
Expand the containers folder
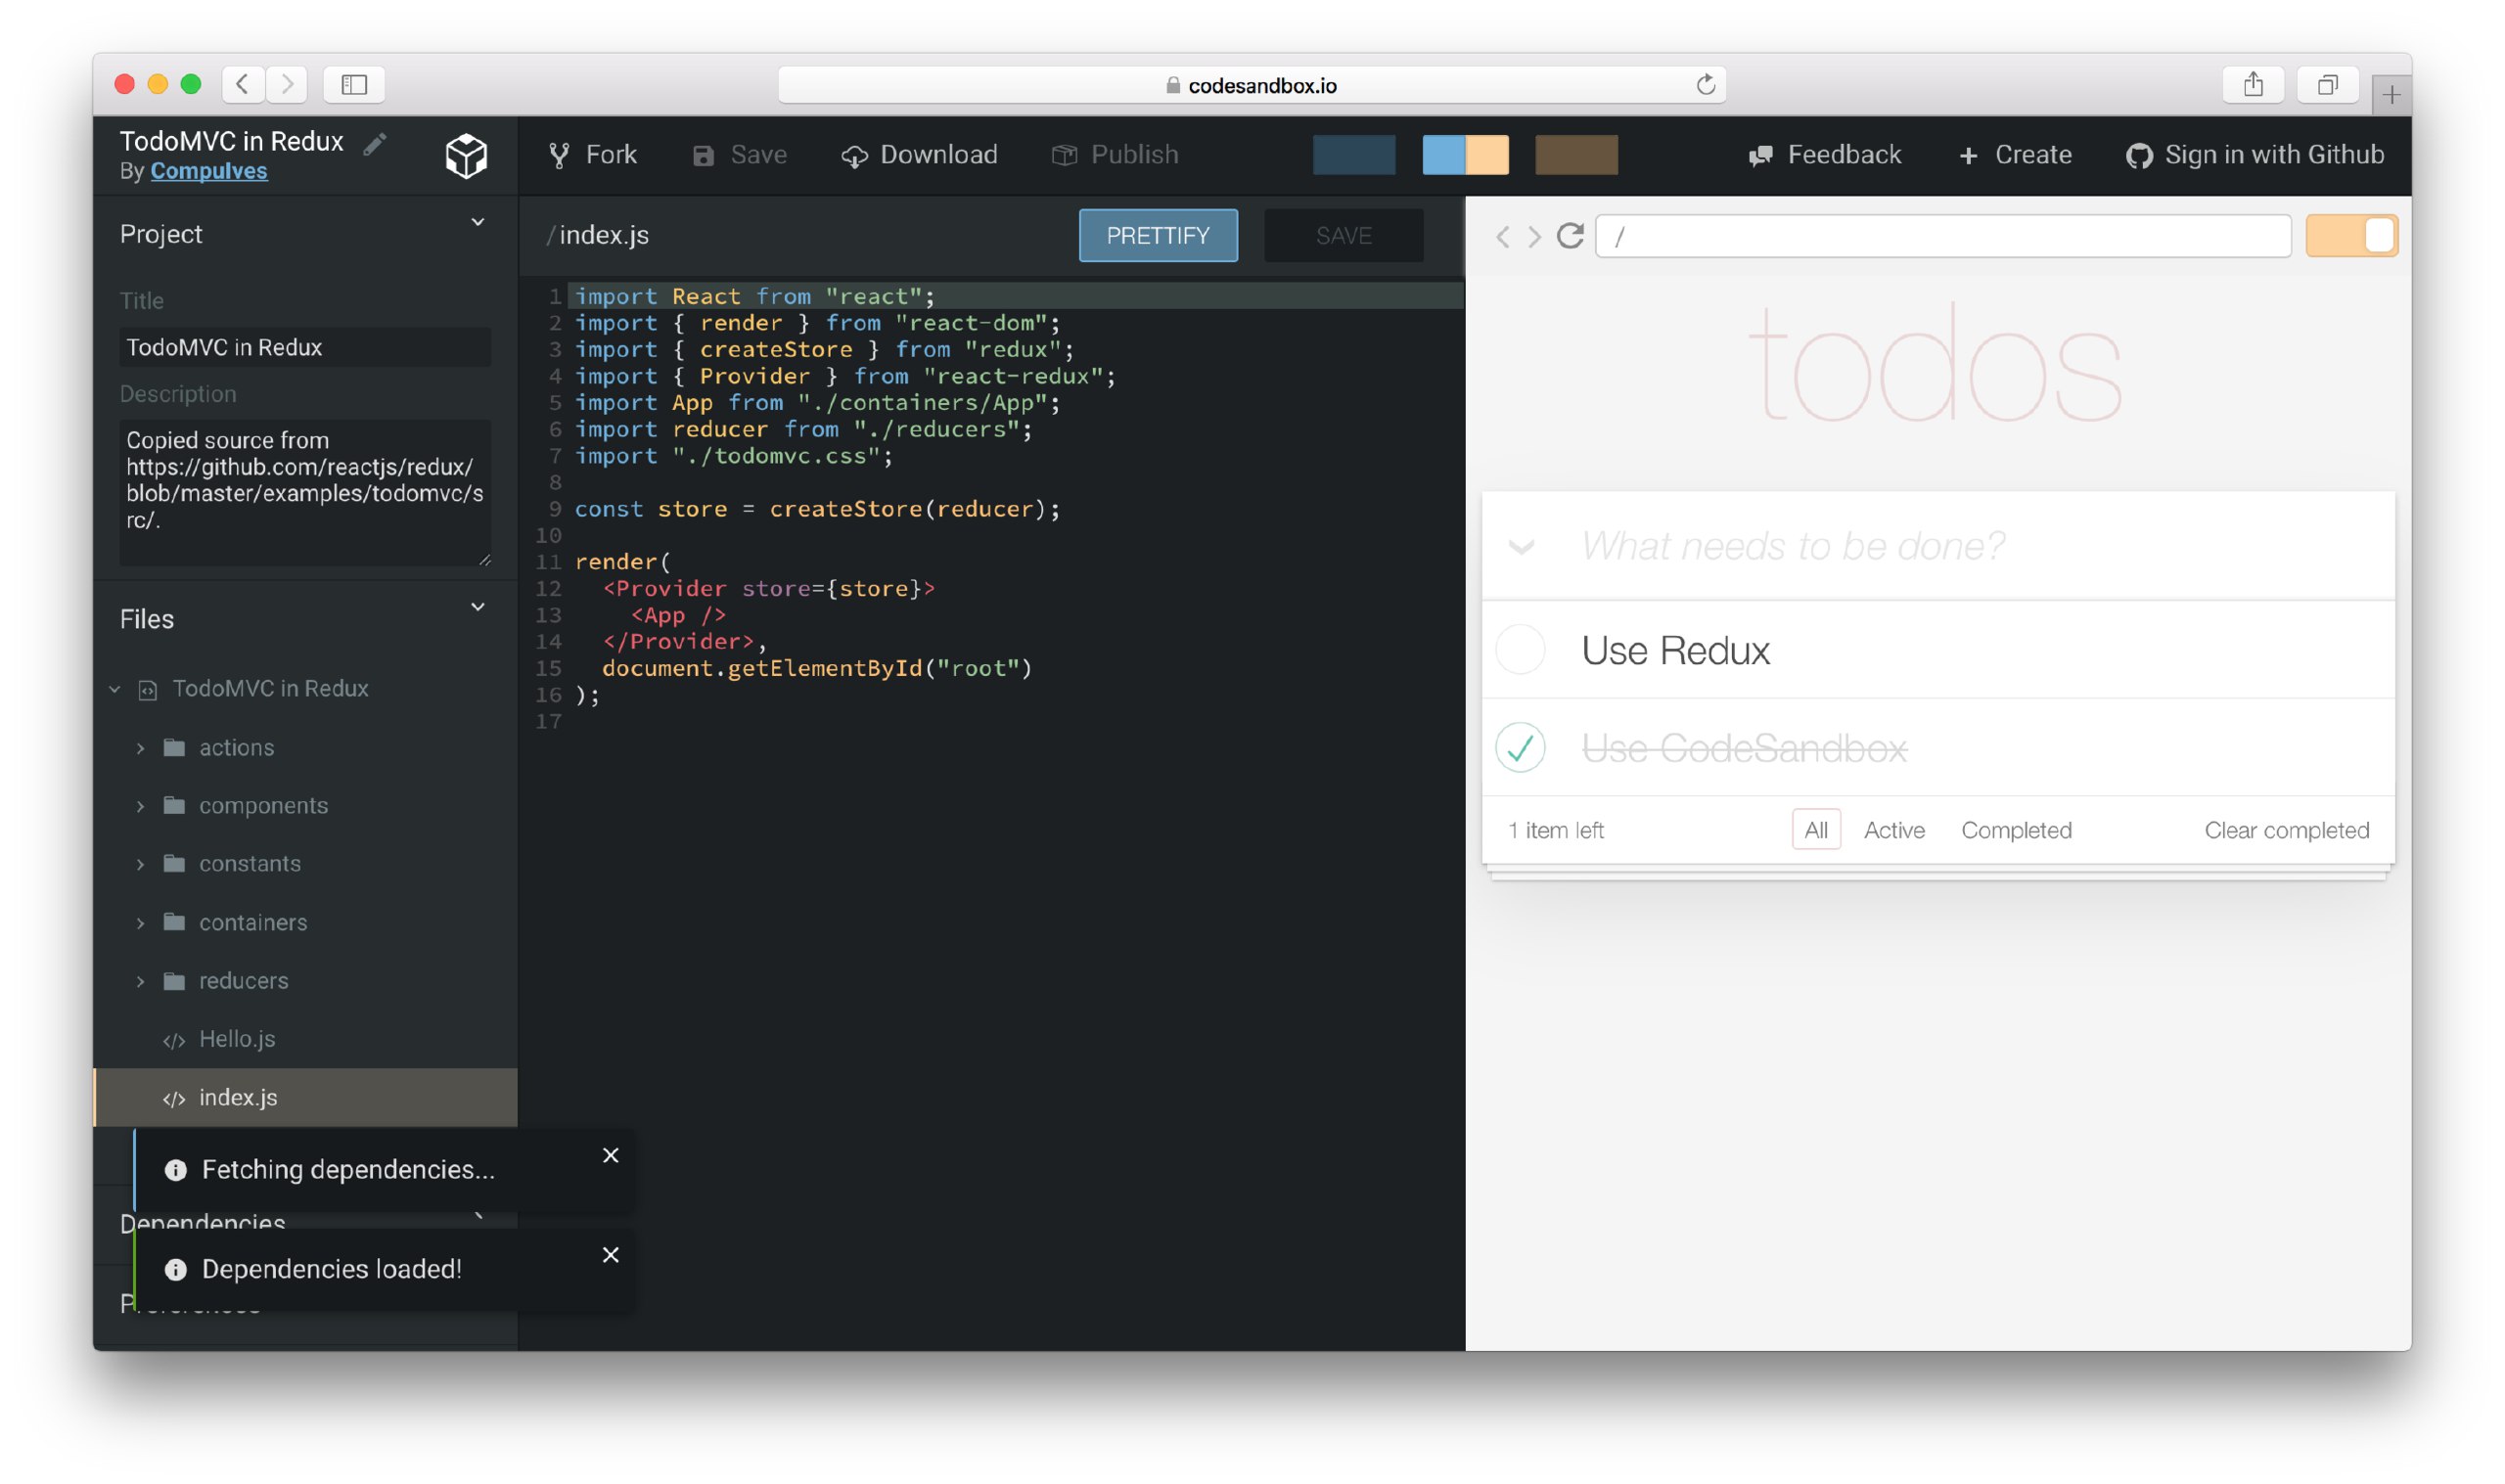pos(140,923)
